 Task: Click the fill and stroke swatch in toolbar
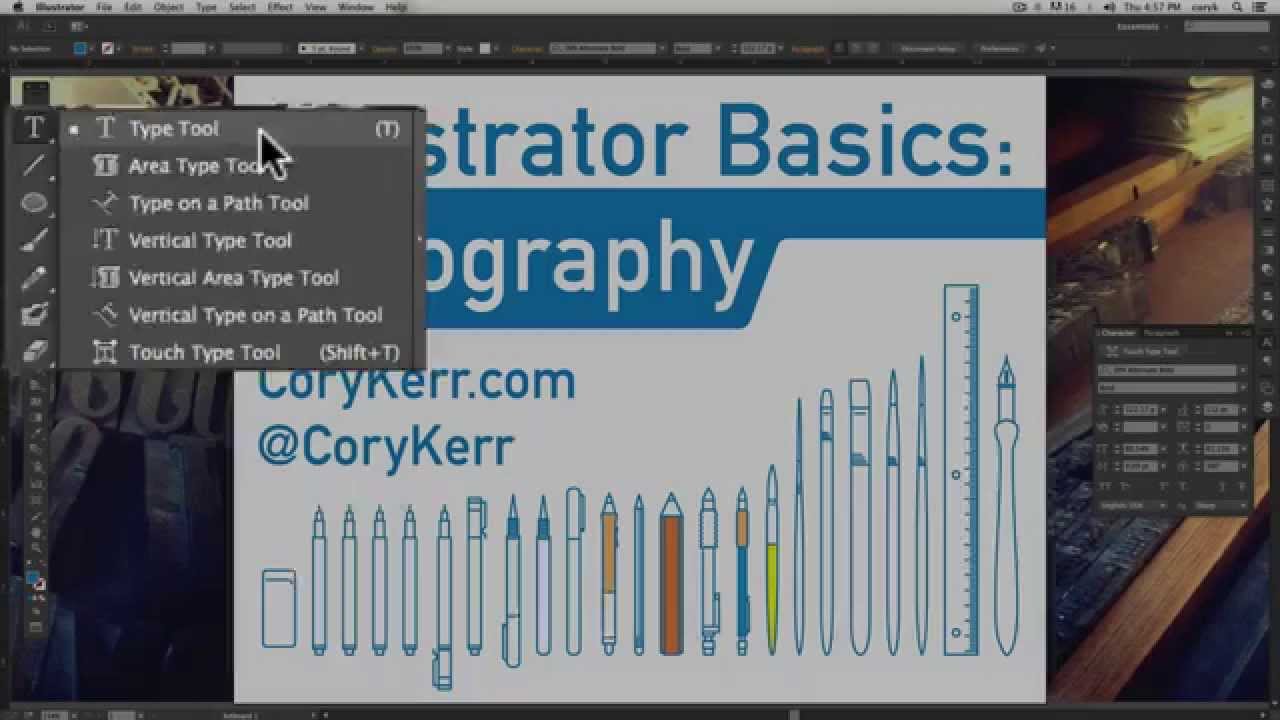click(x=35, y=580)
